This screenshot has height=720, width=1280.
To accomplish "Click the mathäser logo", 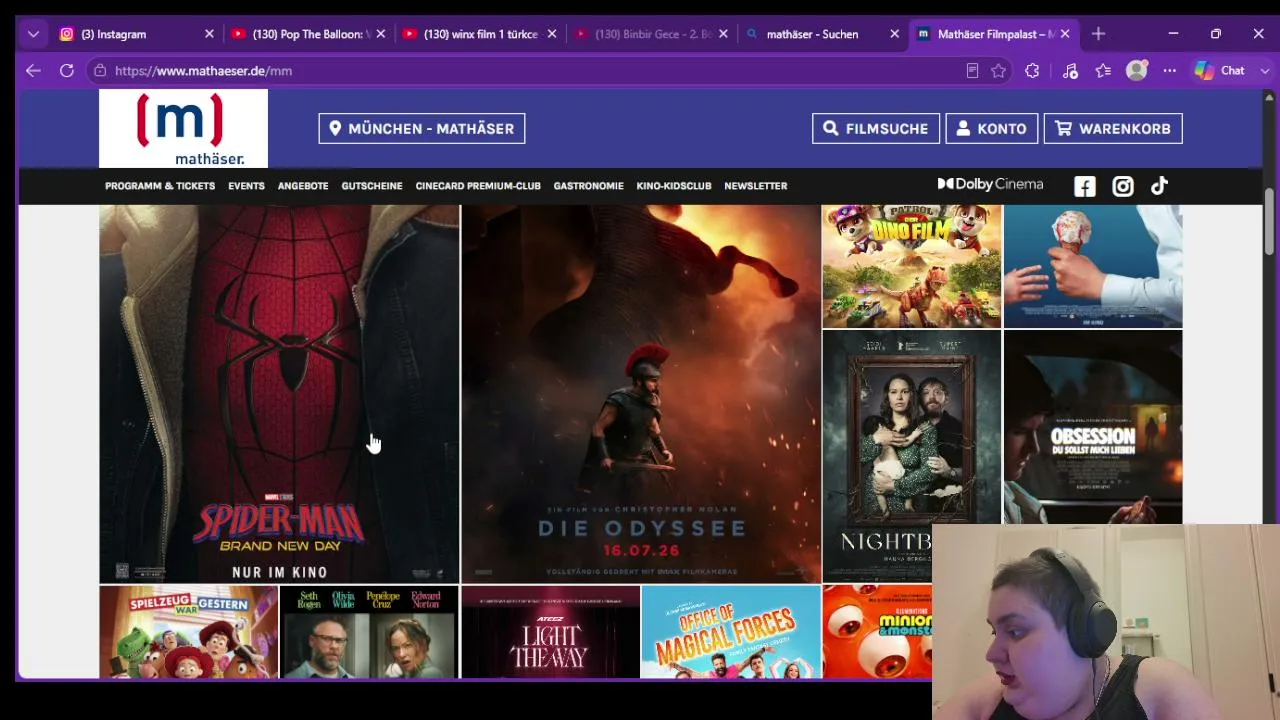I will click(183, 128).
